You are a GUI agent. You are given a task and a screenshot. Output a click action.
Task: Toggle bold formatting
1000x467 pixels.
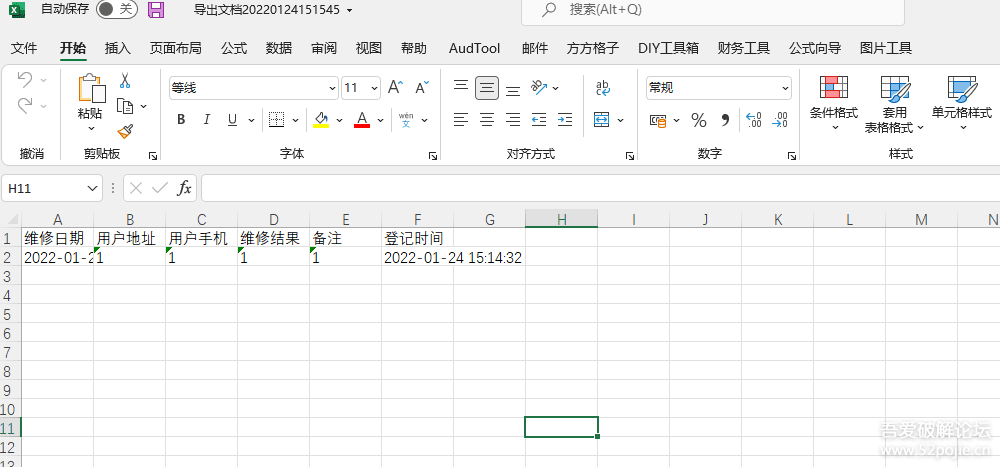(x=181, y=119)
